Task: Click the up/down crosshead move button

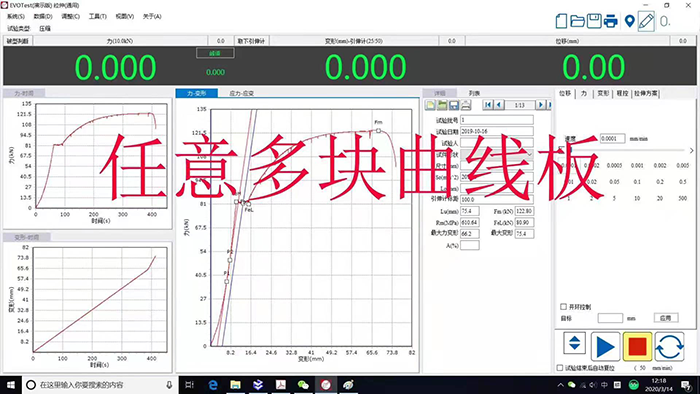Action: 575,343
